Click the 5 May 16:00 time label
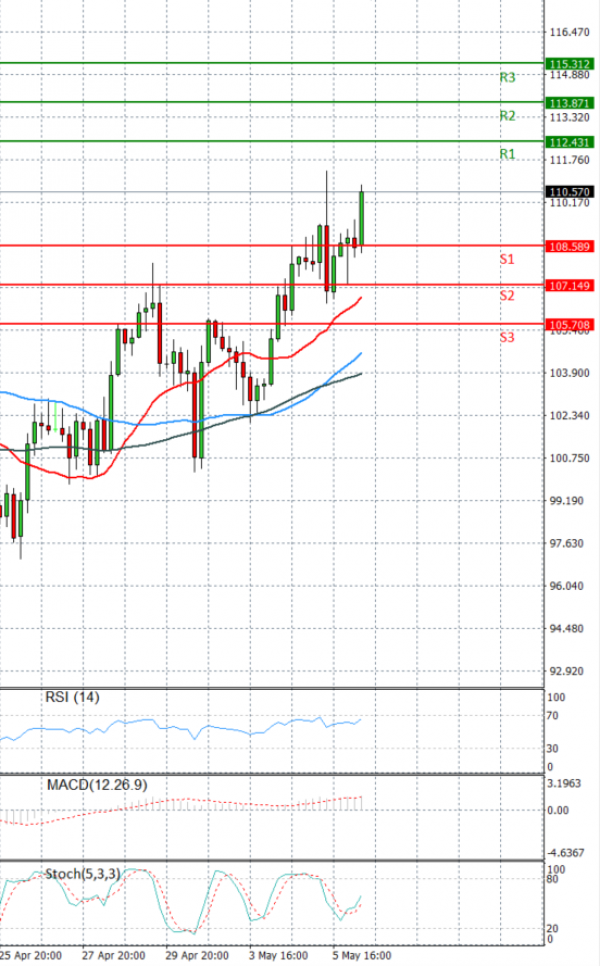The height and width of the screenshot is (966, 600). [362, 956]
